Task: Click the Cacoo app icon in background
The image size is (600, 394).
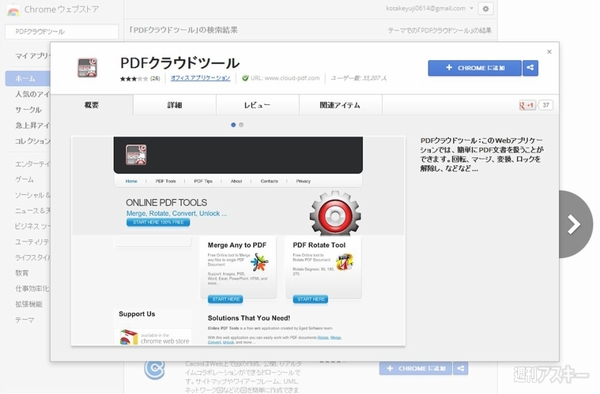Action: [155, 368]
